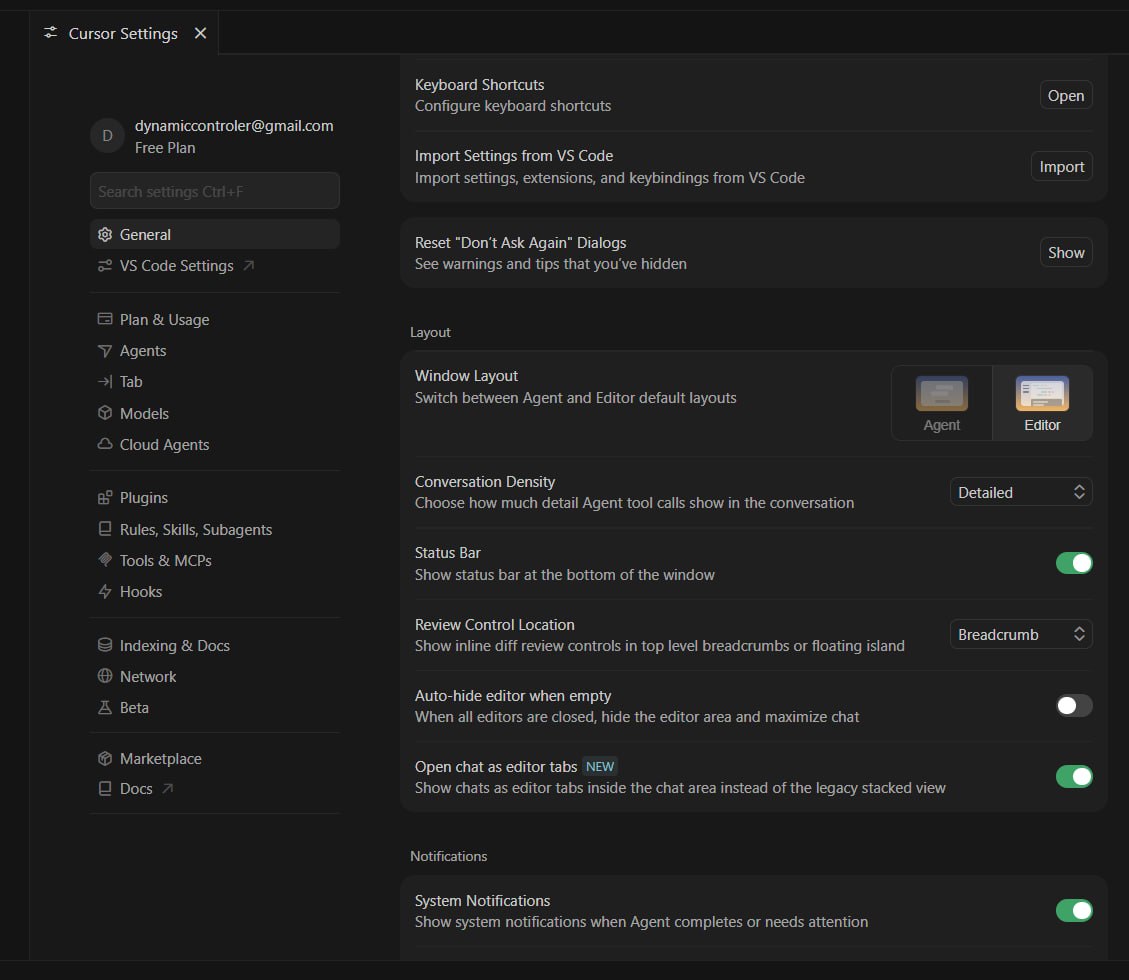
Task: Open Tools & MCPs section
Action: click(x=215, y=560)
